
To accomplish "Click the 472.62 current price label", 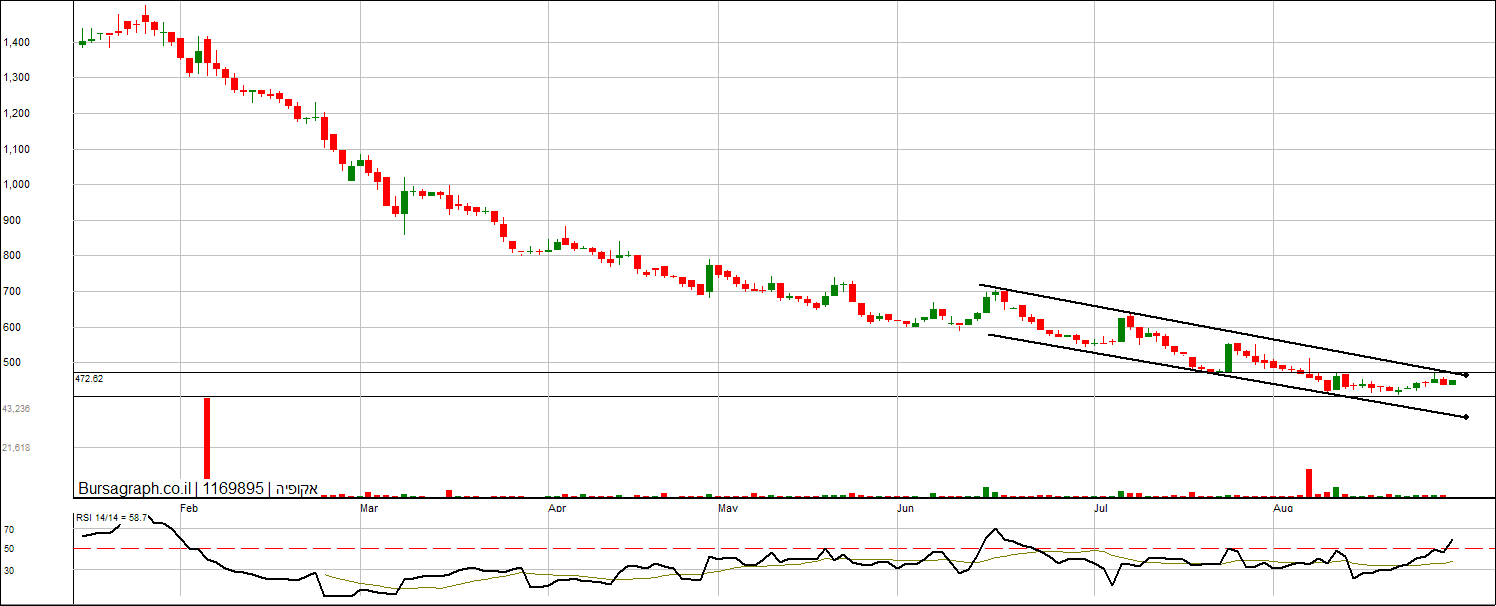I will [89, 379].
